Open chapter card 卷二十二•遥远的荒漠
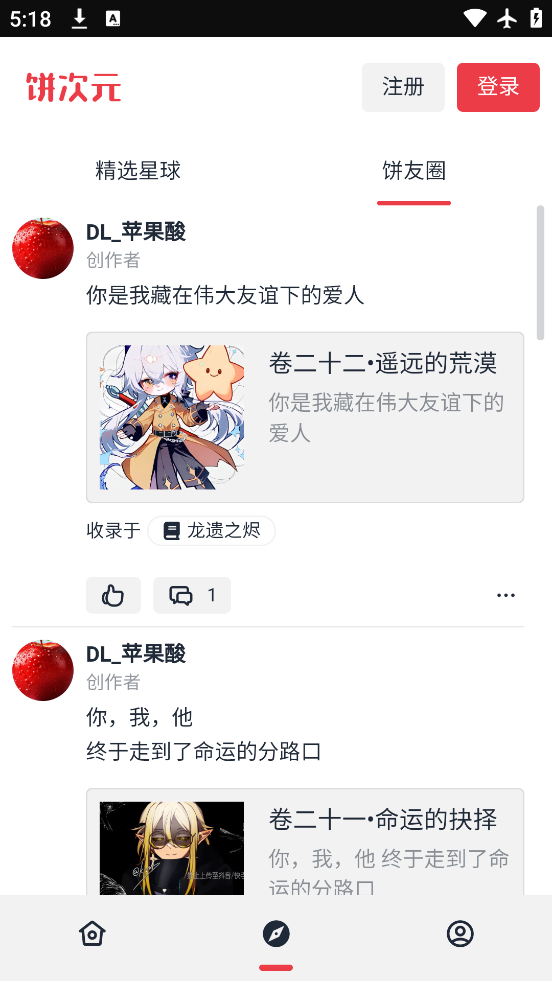This screenshot has width=552, height=981. [305, 417]
